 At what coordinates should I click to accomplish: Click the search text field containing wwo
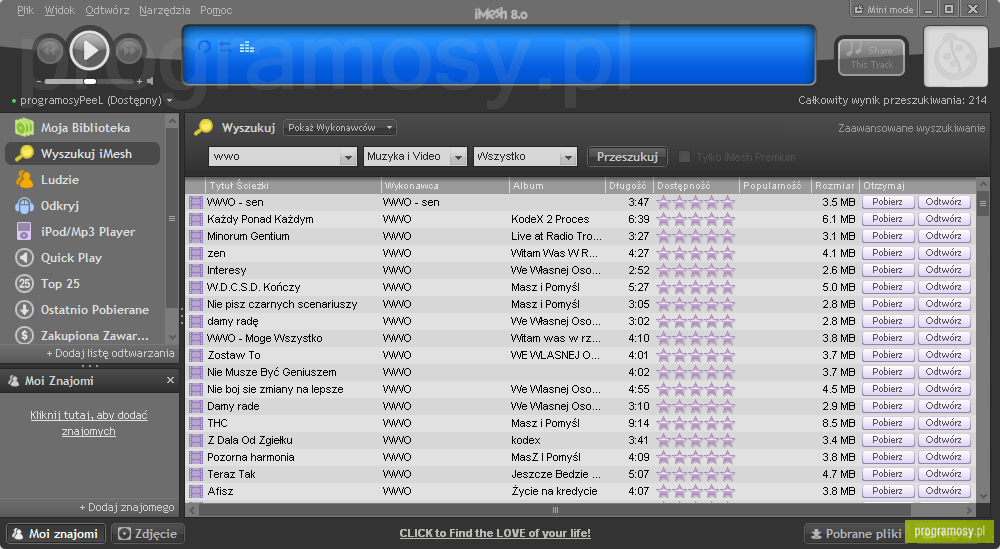[x=274, y=156]
